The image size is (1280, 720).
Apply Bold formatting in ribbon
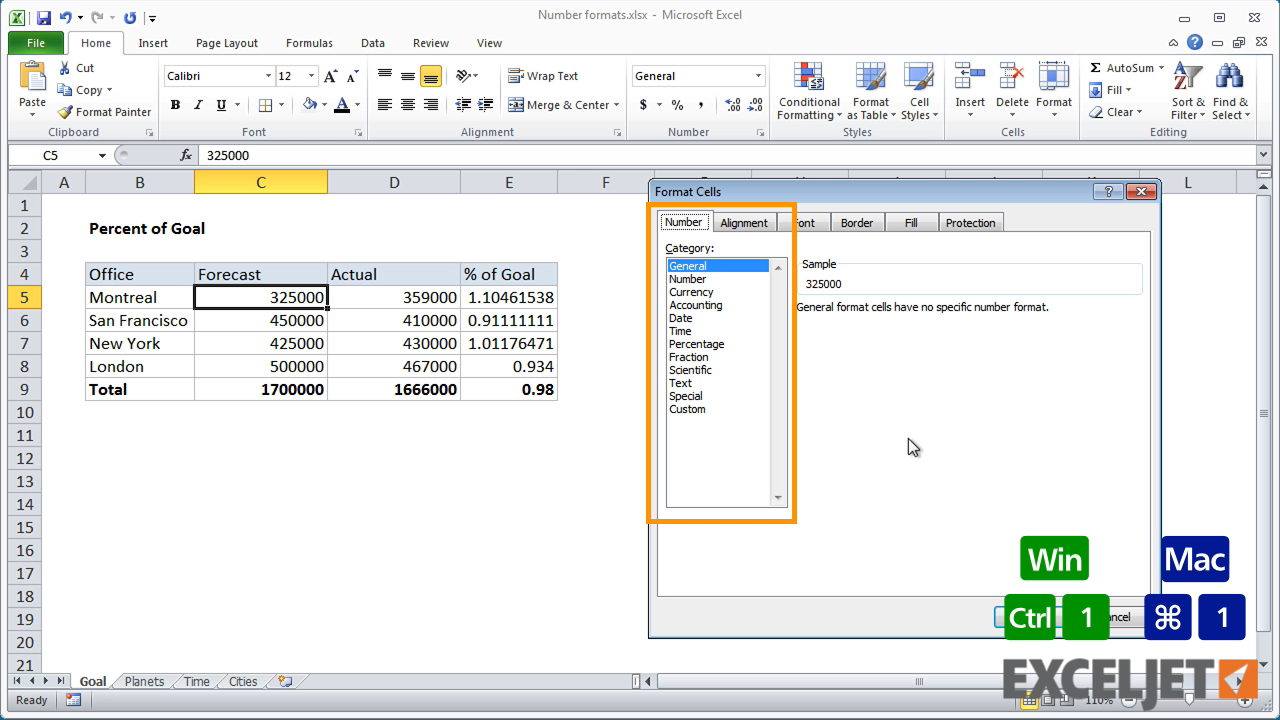point(175,105)
